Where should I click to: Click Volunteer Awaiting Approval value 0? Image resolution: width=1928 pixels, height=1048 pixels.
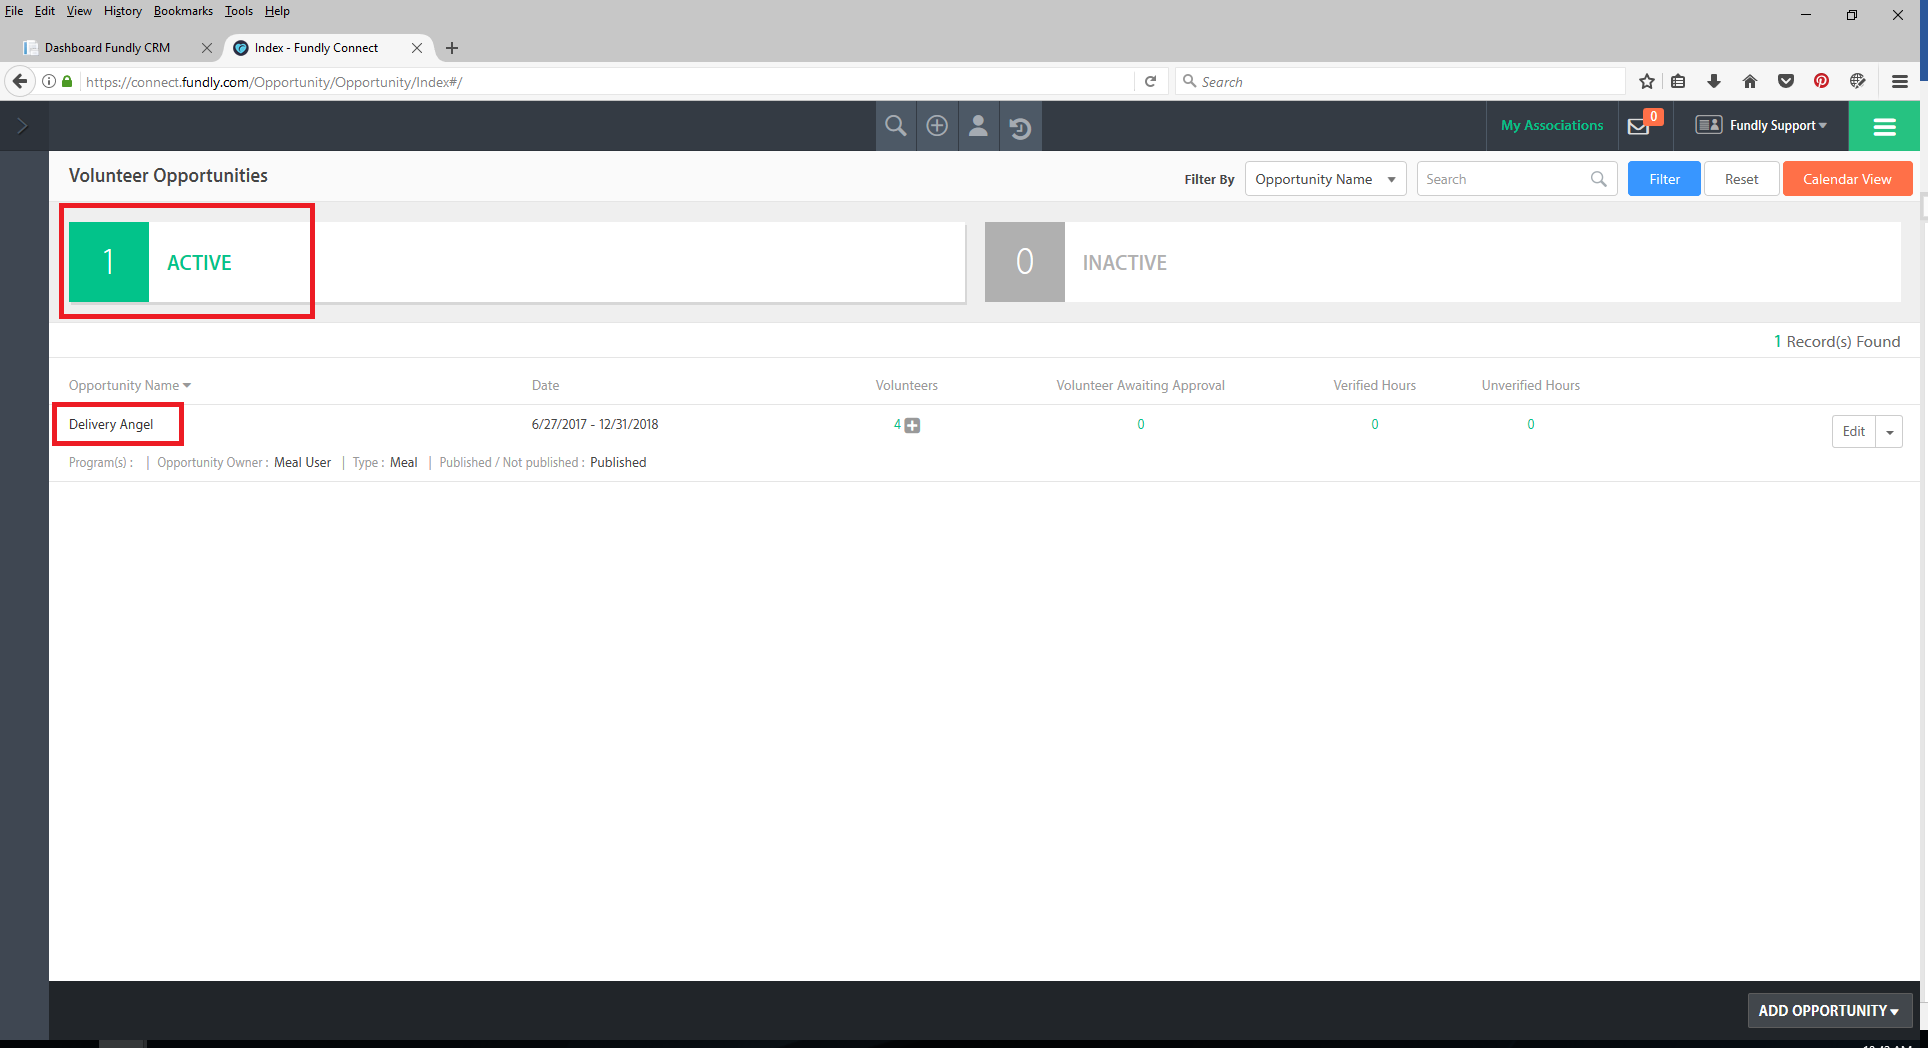(x=1140, y=425)
